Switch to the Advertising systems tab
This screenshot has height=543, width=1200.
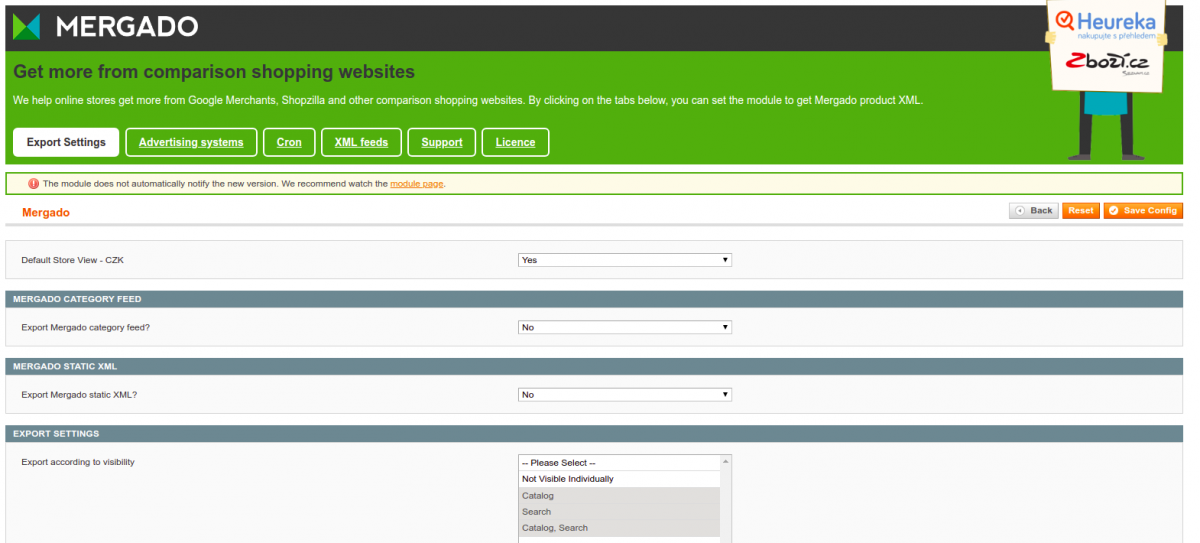pyautogui.click(x=191, y=142)
